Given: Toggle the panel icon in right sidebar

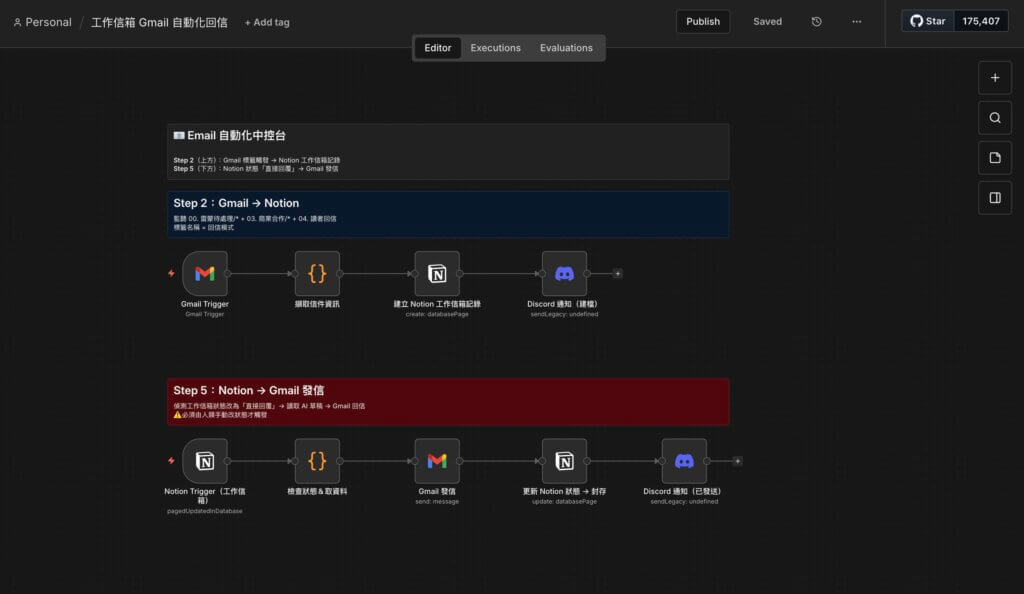Looking at the screenshot, I should tap(994, 197).
